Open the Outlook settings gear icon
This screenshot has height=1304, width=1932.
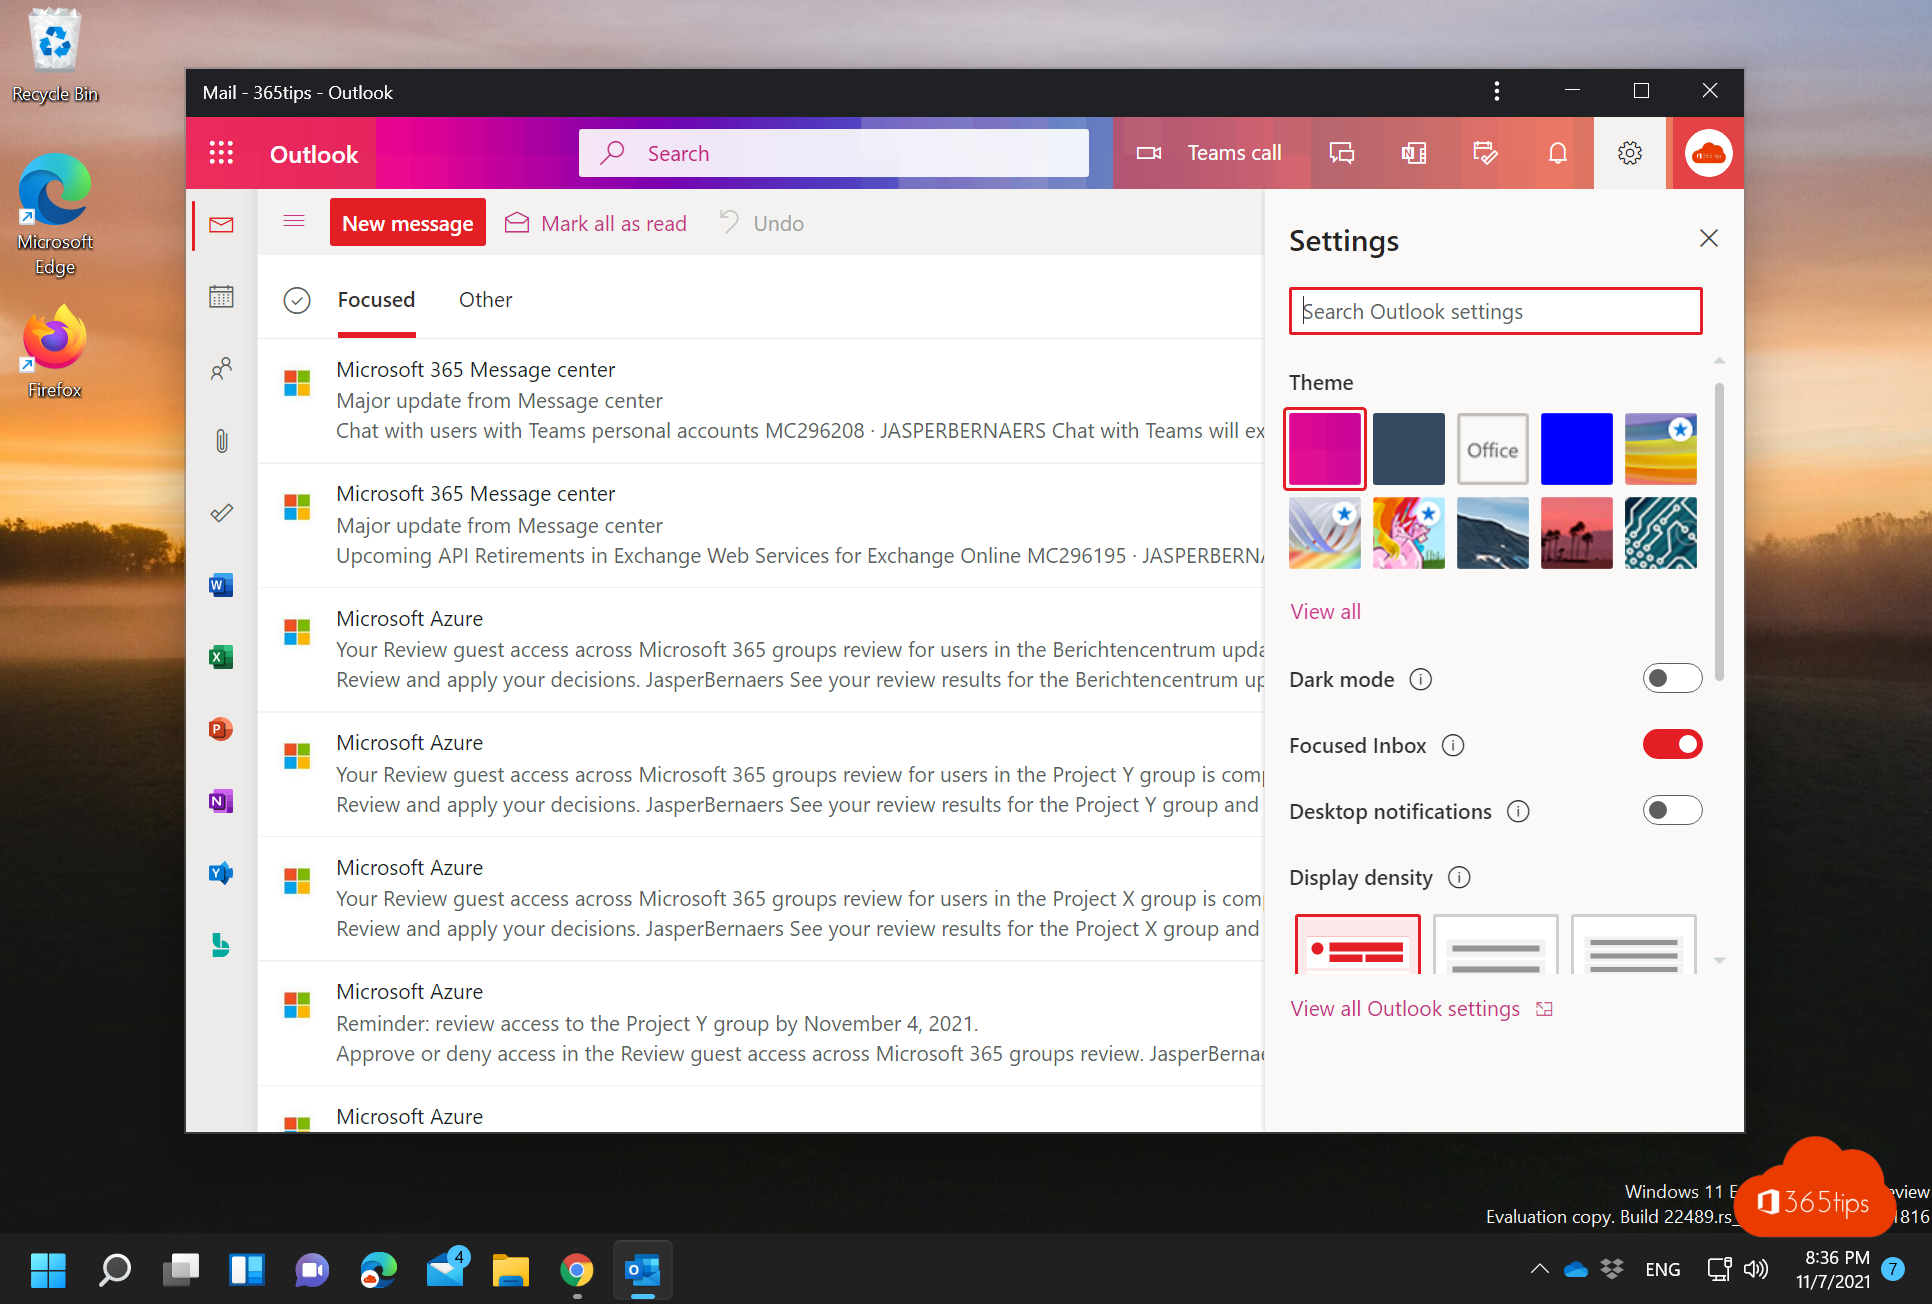[1629, 153]
